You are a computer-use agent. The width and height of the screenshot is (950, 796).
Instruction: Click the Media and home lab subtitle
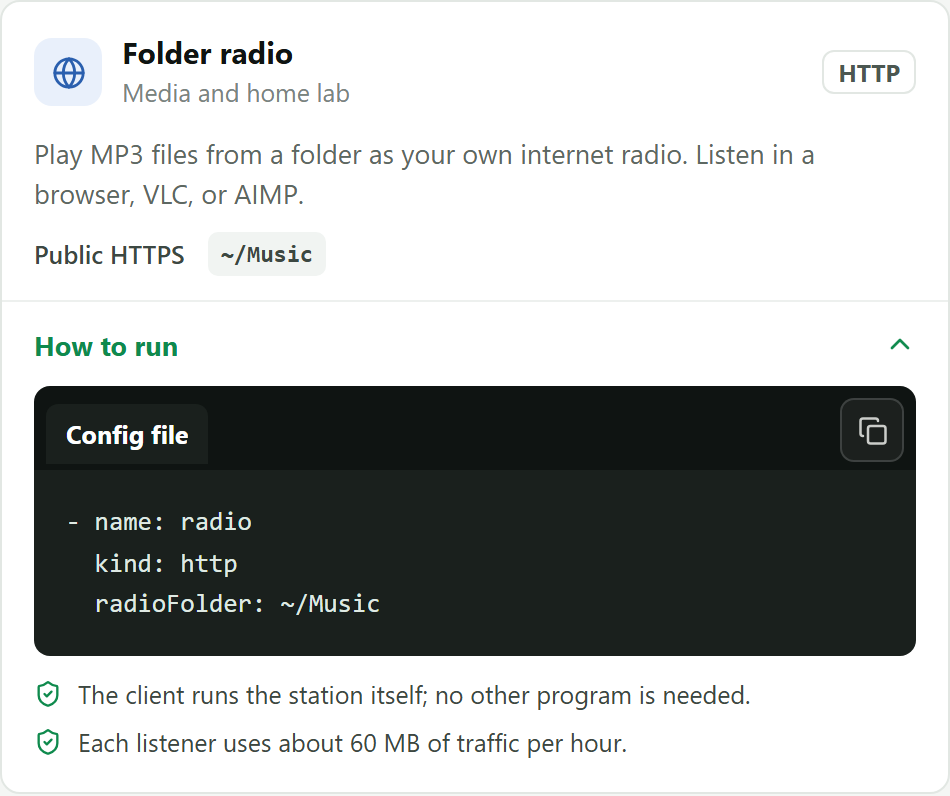coord(236,94)
